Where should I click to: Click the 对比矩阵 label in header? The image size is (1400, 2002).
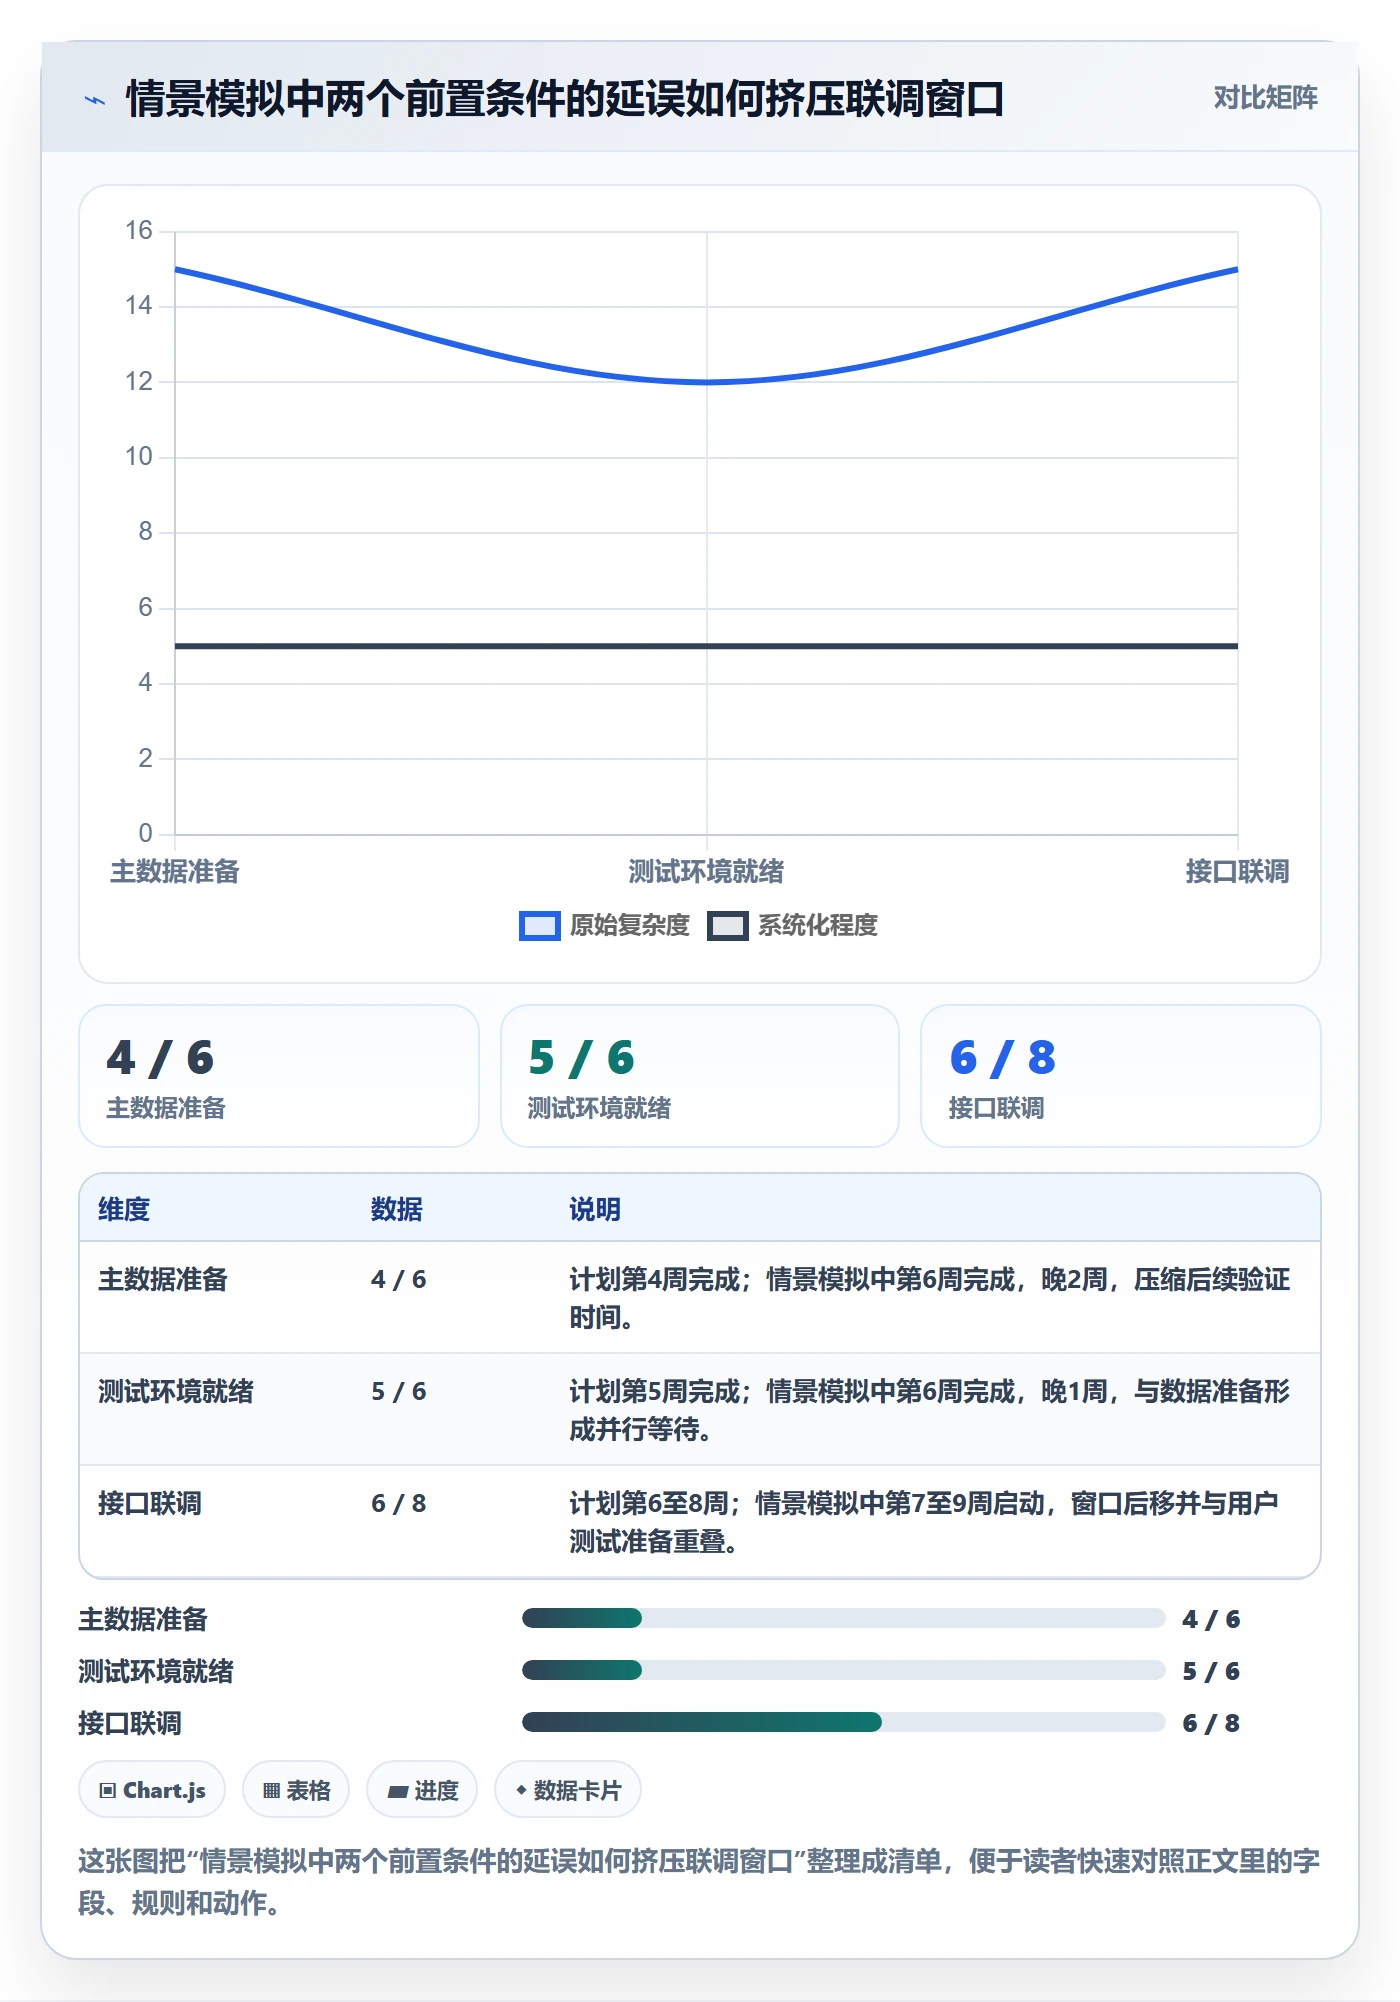1265,98
